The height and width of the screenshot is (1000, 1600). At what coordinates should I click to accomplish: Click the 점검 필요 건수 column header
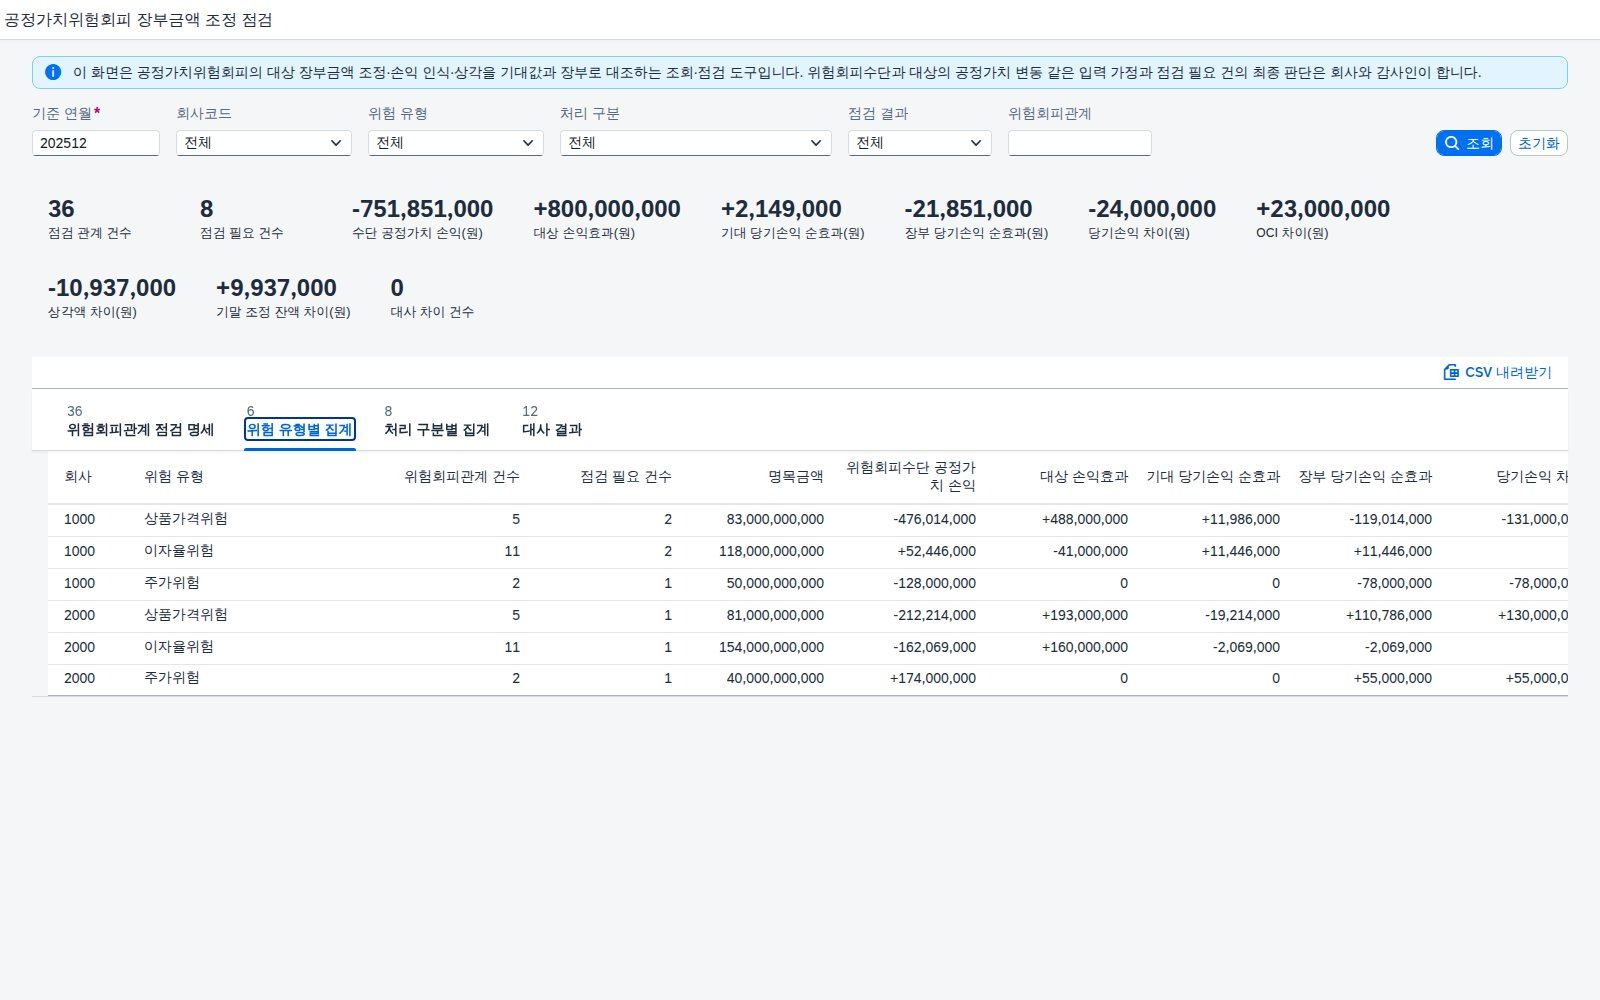pyautogui.click(x=626, y=477)
